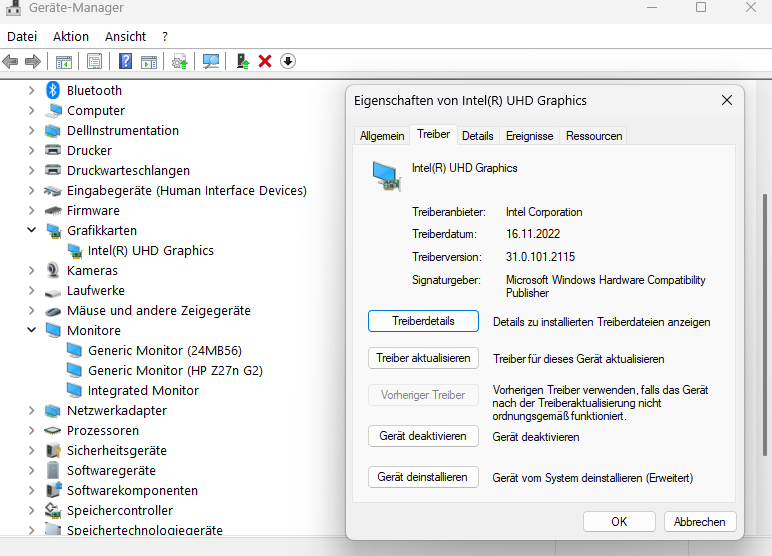This screenshot has width=772, height=556.
Task: Click the Prozessoren chip icon
Action: tap(53, 431)
